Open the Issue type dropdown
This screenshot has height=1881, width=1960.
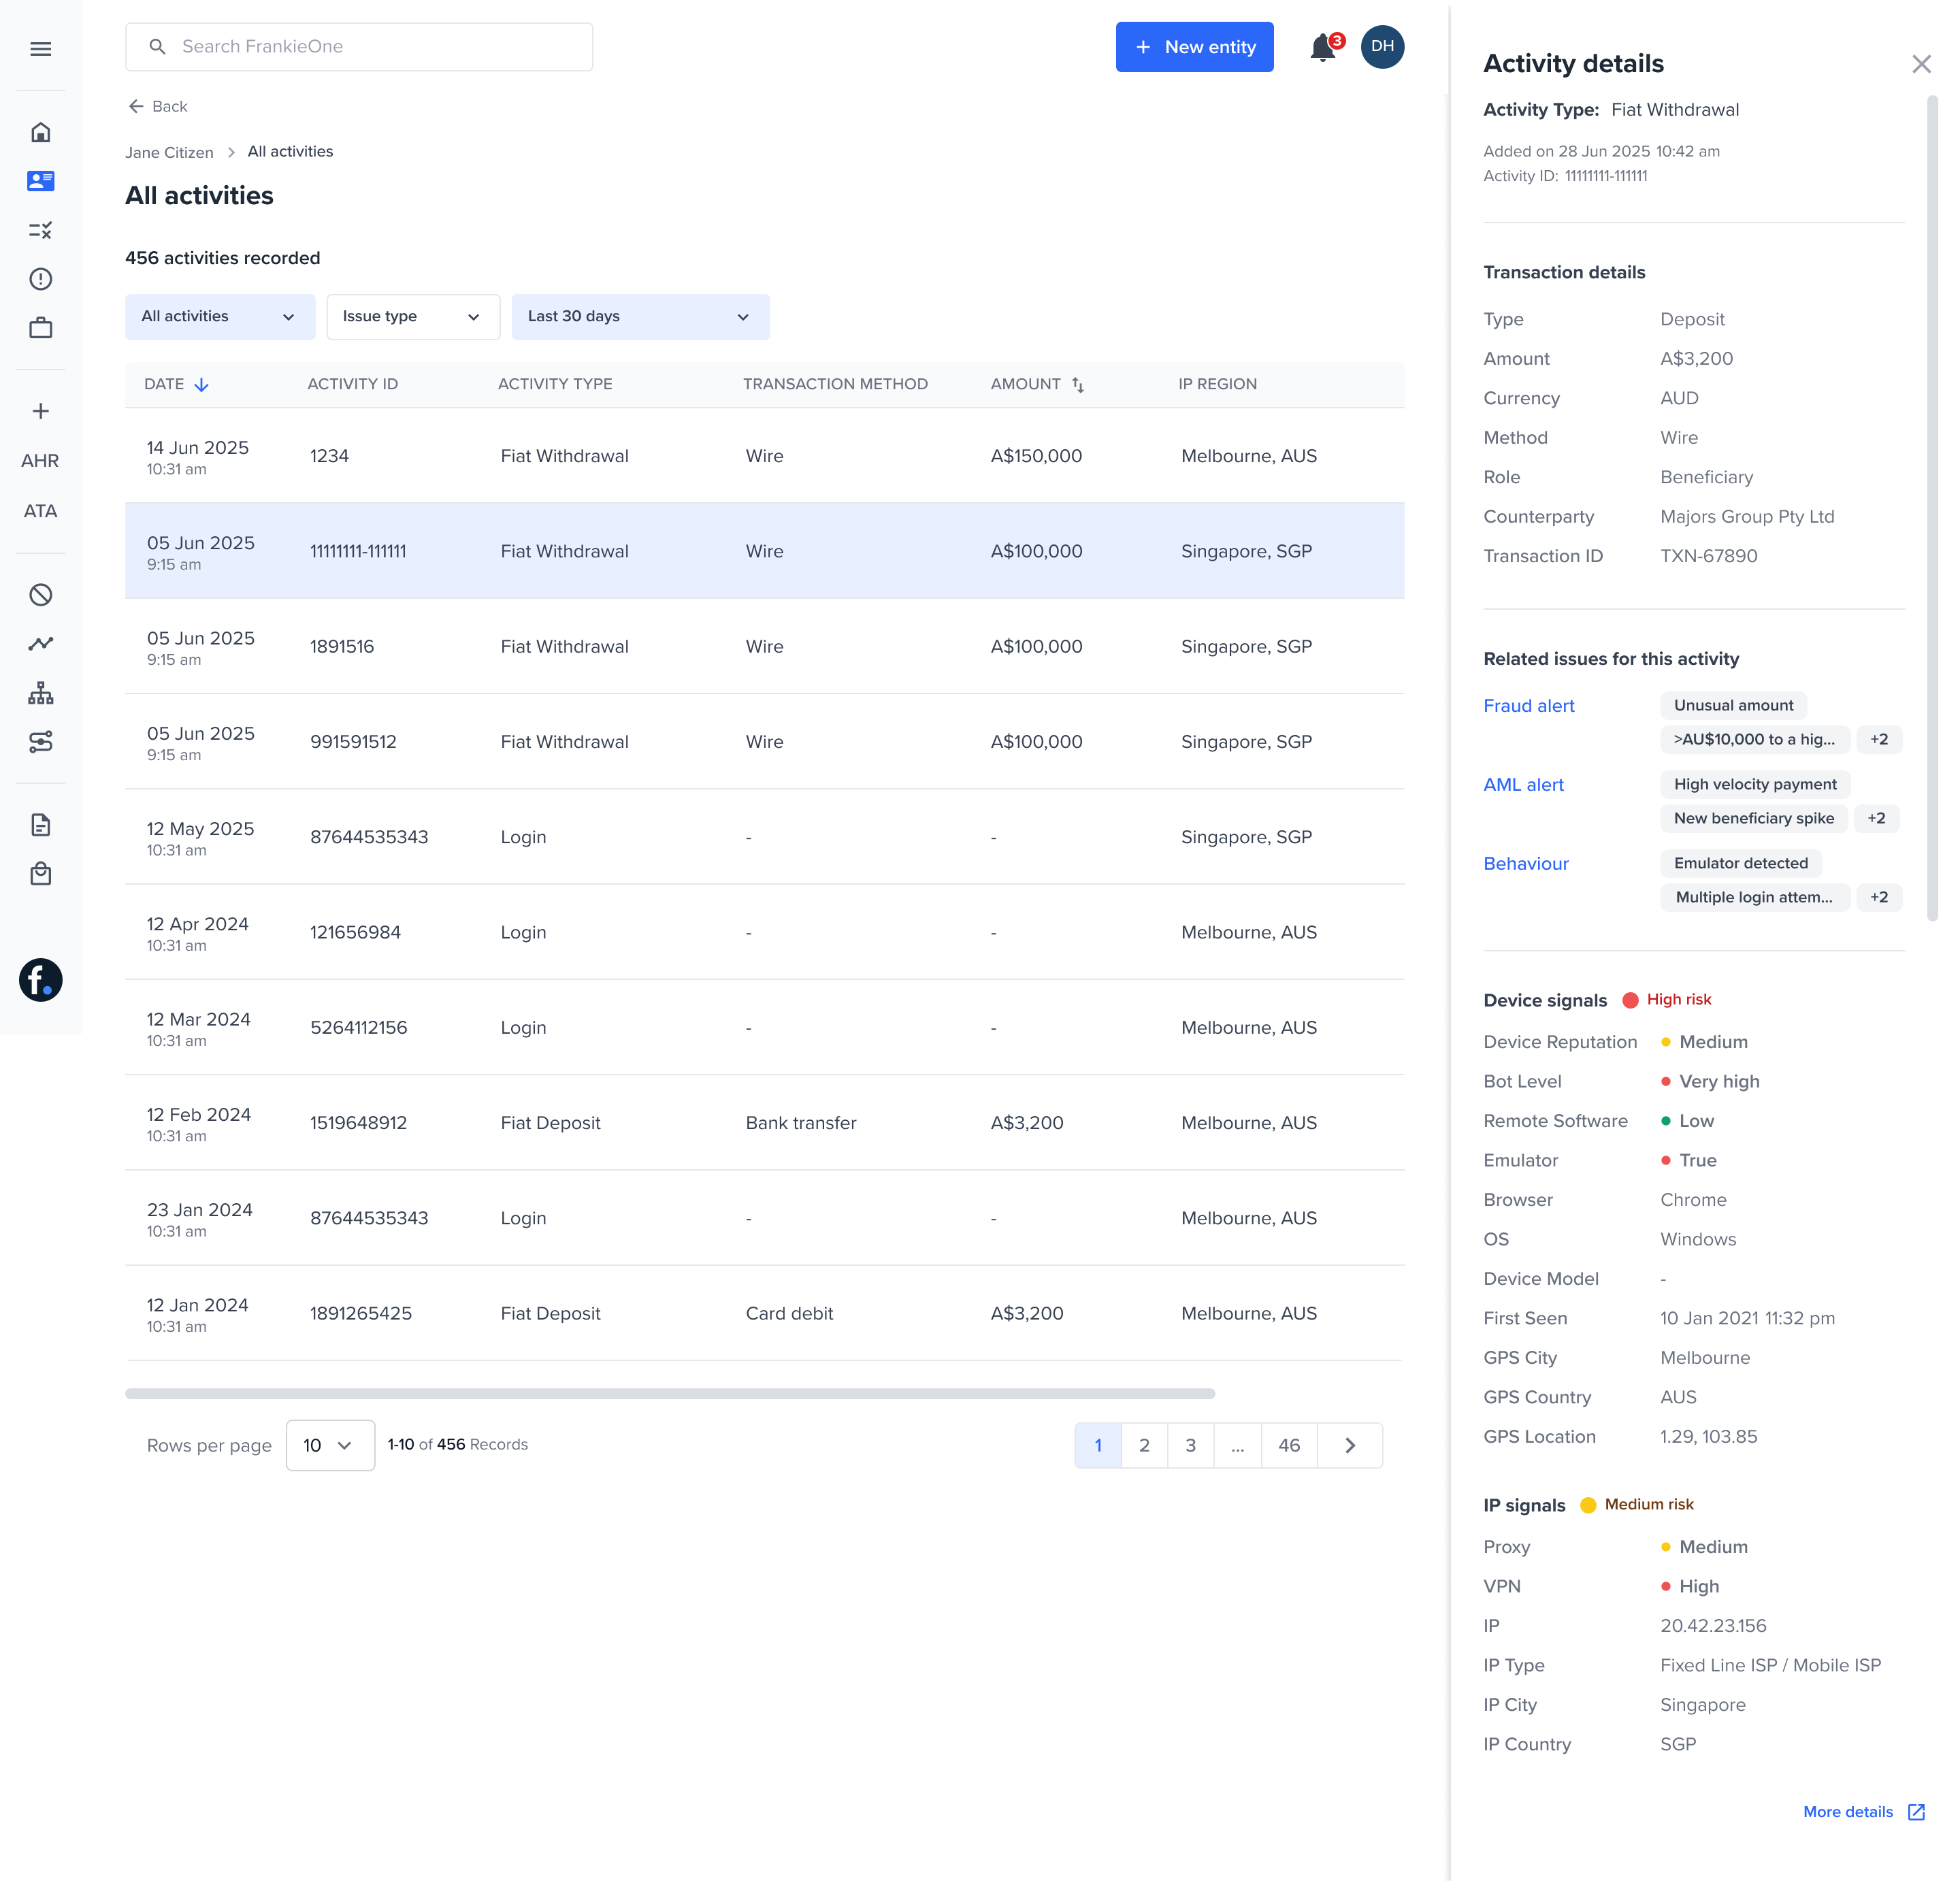[412, 317]
